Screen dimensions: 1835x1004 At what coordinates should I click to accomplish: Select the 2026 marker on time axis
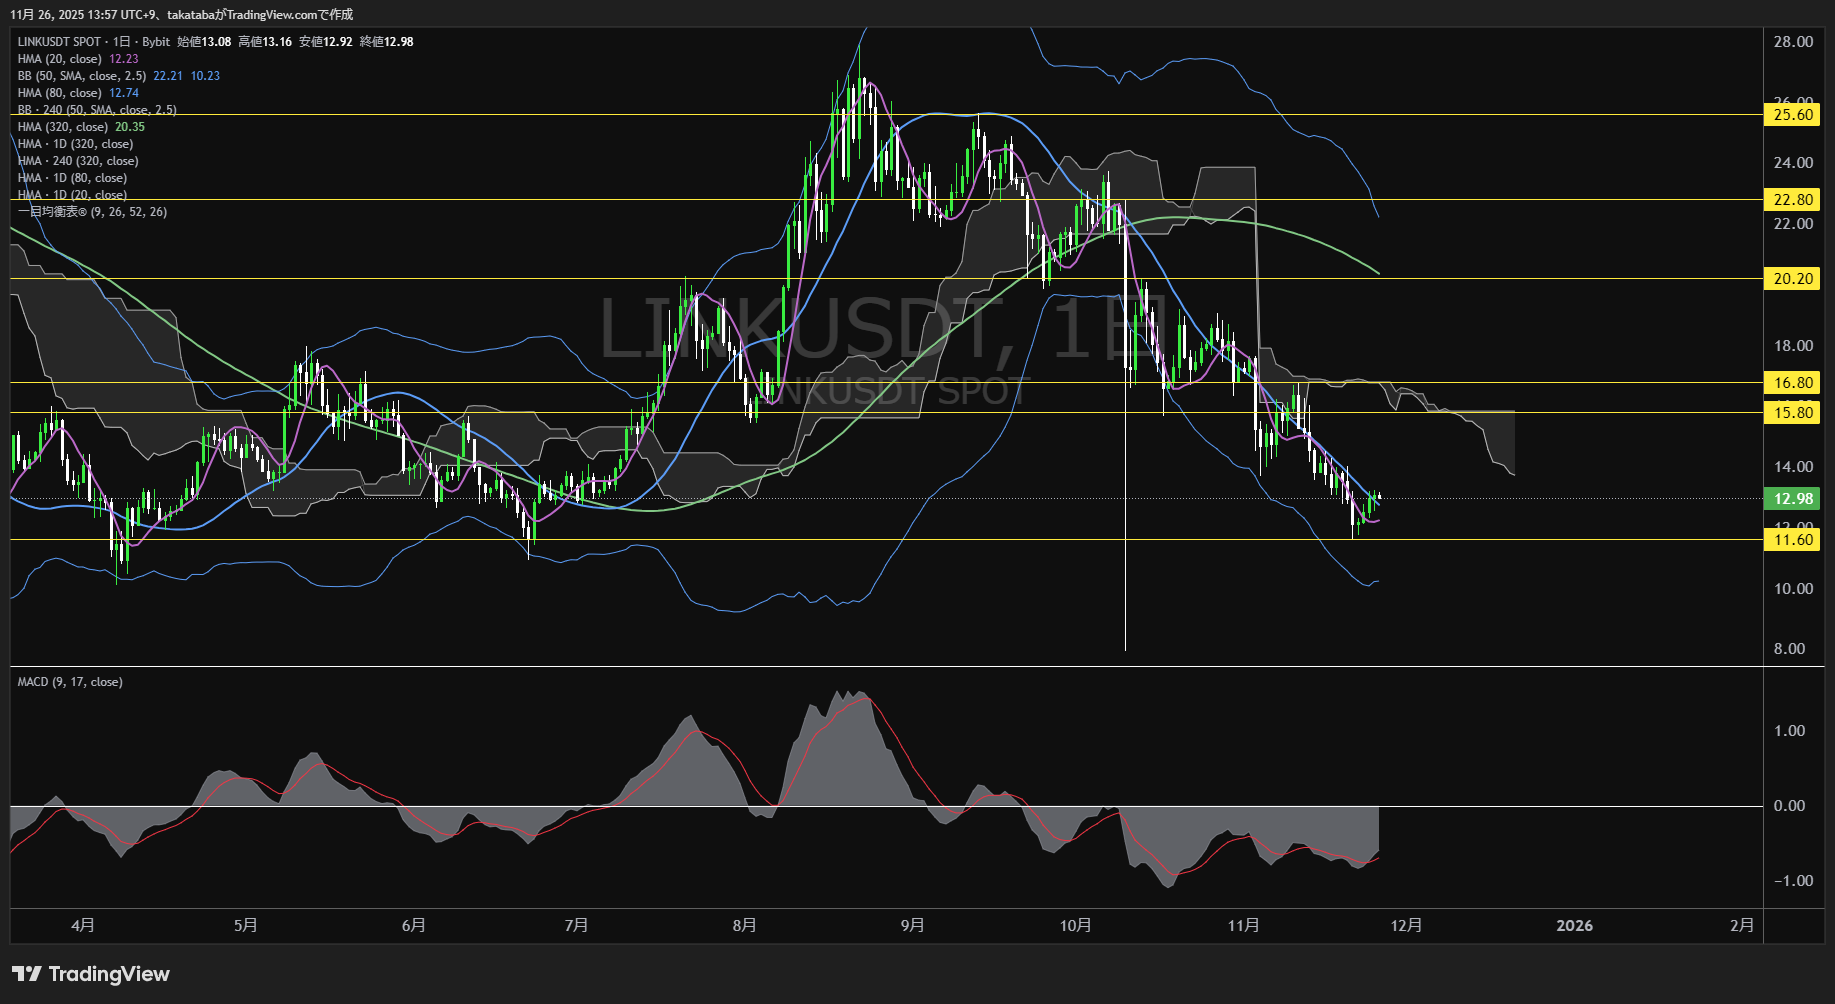coord(1574,926)
